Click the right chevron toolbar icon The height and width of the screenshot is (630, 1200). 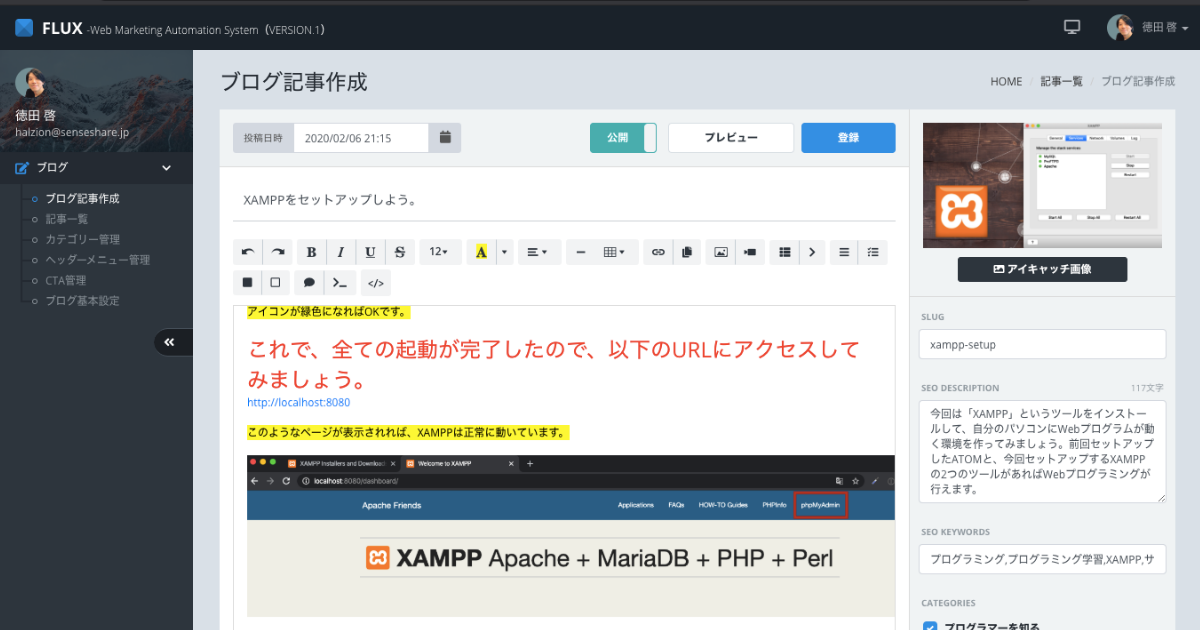[812, 252]
